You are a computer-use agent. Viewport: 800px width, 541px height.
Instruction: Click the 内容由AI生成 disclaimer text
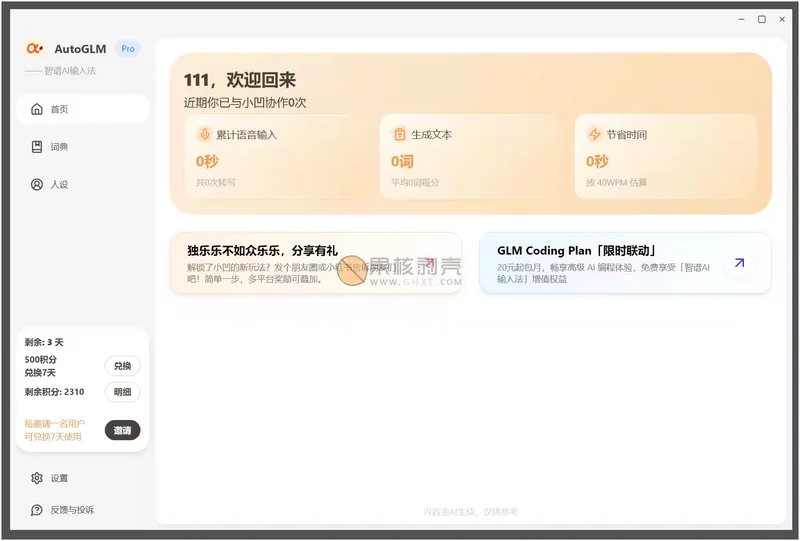click(470, 511)
